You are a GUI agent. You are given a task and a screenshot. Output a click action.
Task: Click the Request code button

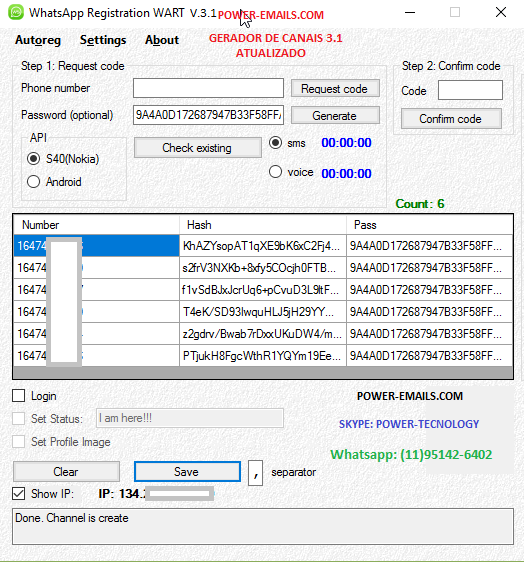tap(335, 89)
